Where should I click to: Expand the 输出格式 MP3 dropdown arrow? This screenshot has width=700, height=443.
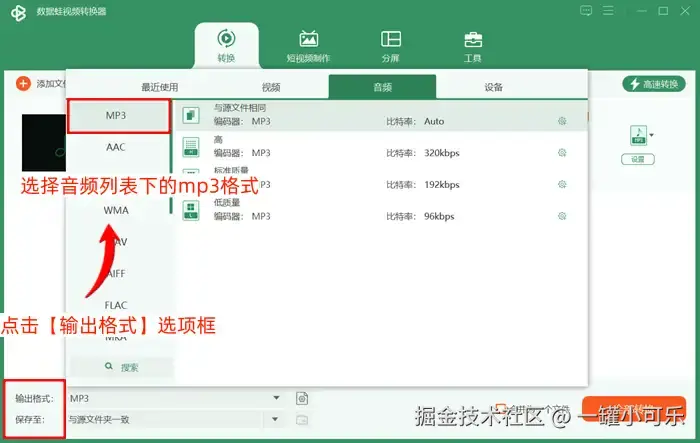coord(276,398)
